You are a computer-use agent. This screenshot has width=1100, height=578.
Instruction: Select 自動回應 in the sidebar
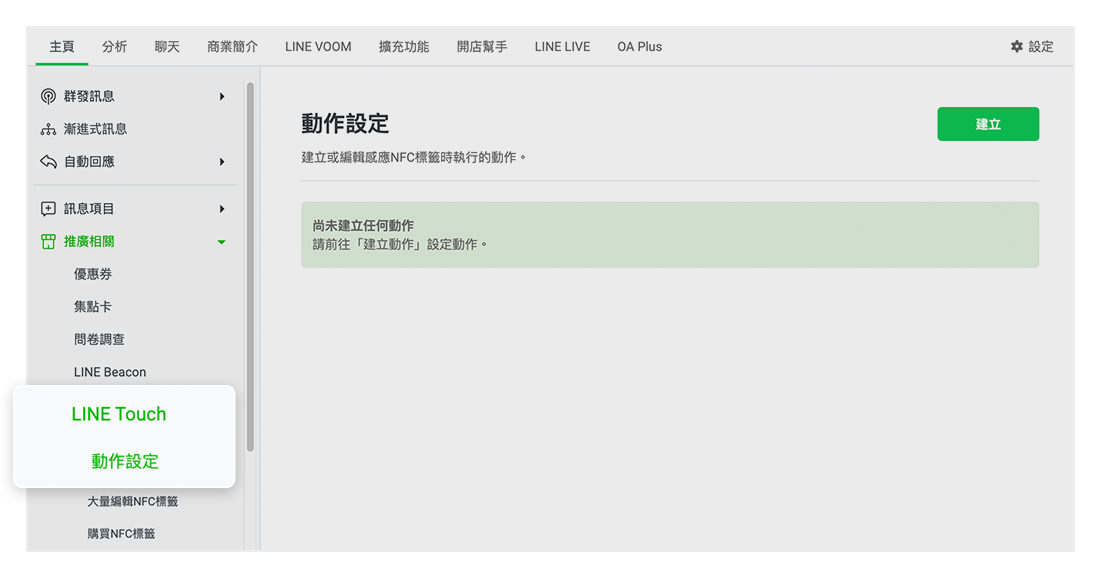click(89, 162)
